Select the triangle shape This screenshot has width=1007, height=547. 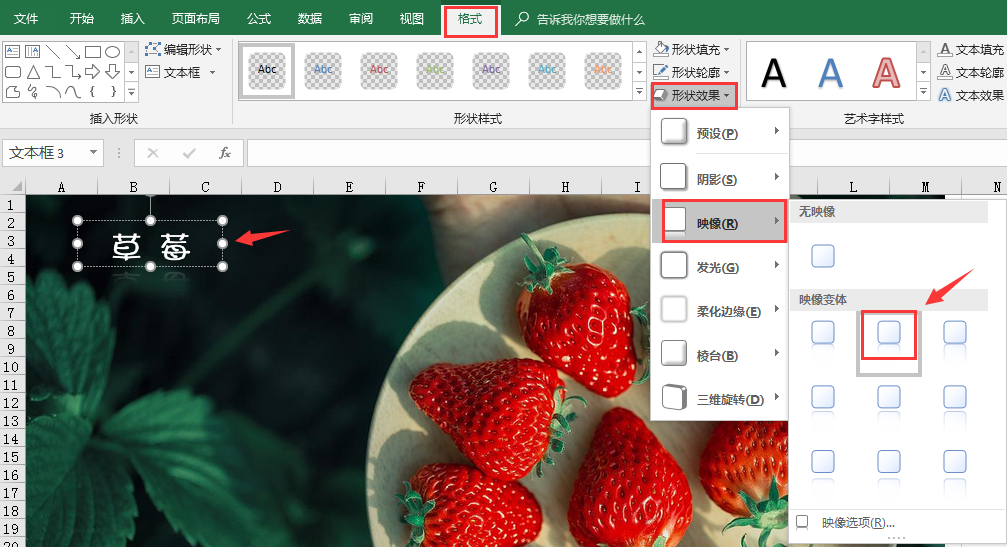coord(33,71)
